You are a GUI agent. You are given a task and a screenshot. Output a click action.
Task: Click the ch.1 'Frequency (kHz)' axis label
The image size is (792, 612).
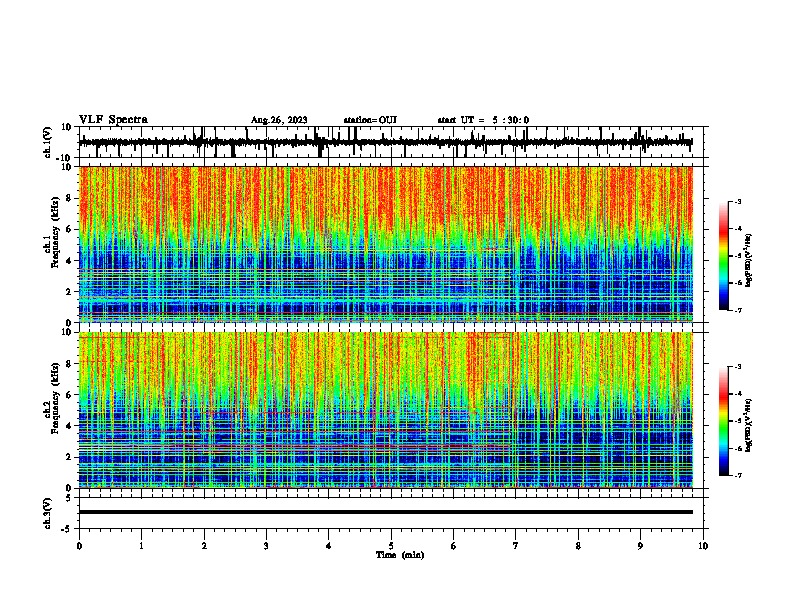pos(55,232)
